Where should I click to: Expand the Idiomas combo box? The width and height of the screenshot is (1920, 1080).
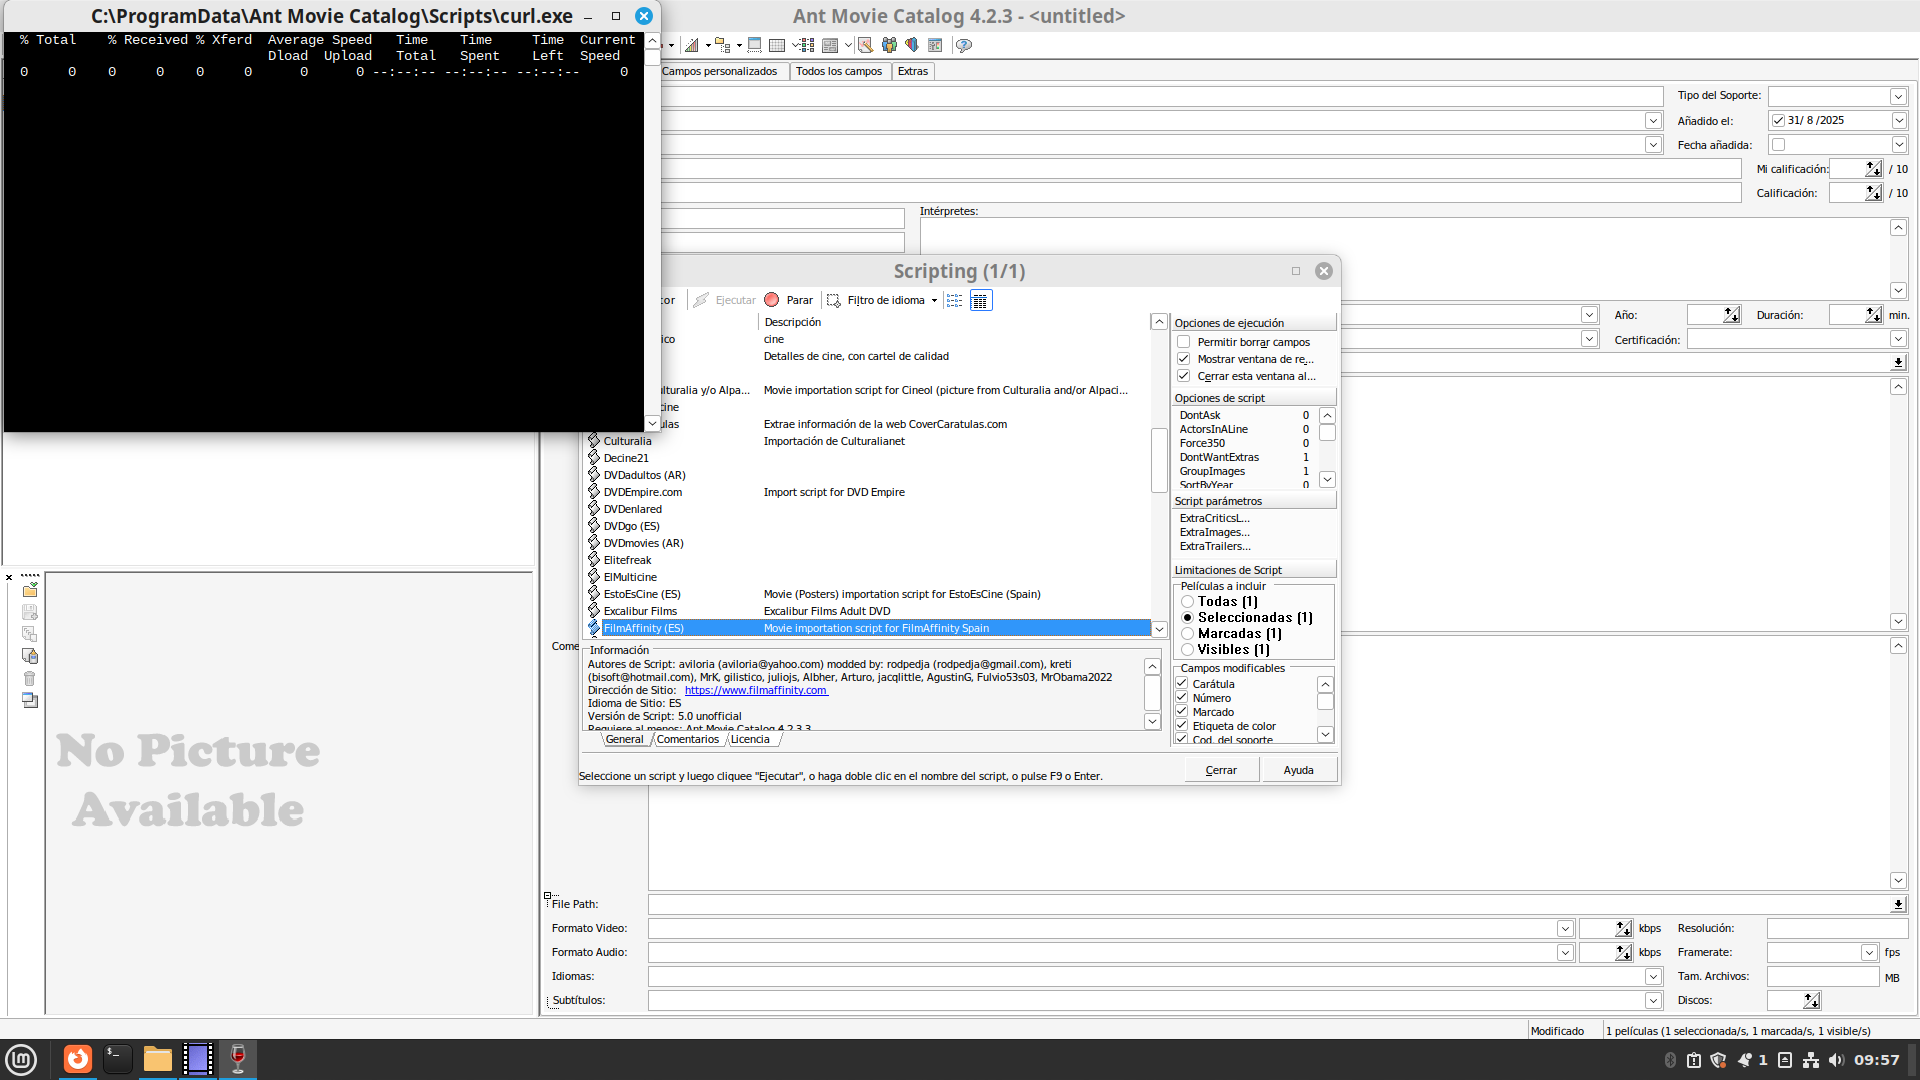click(1653, 977)
